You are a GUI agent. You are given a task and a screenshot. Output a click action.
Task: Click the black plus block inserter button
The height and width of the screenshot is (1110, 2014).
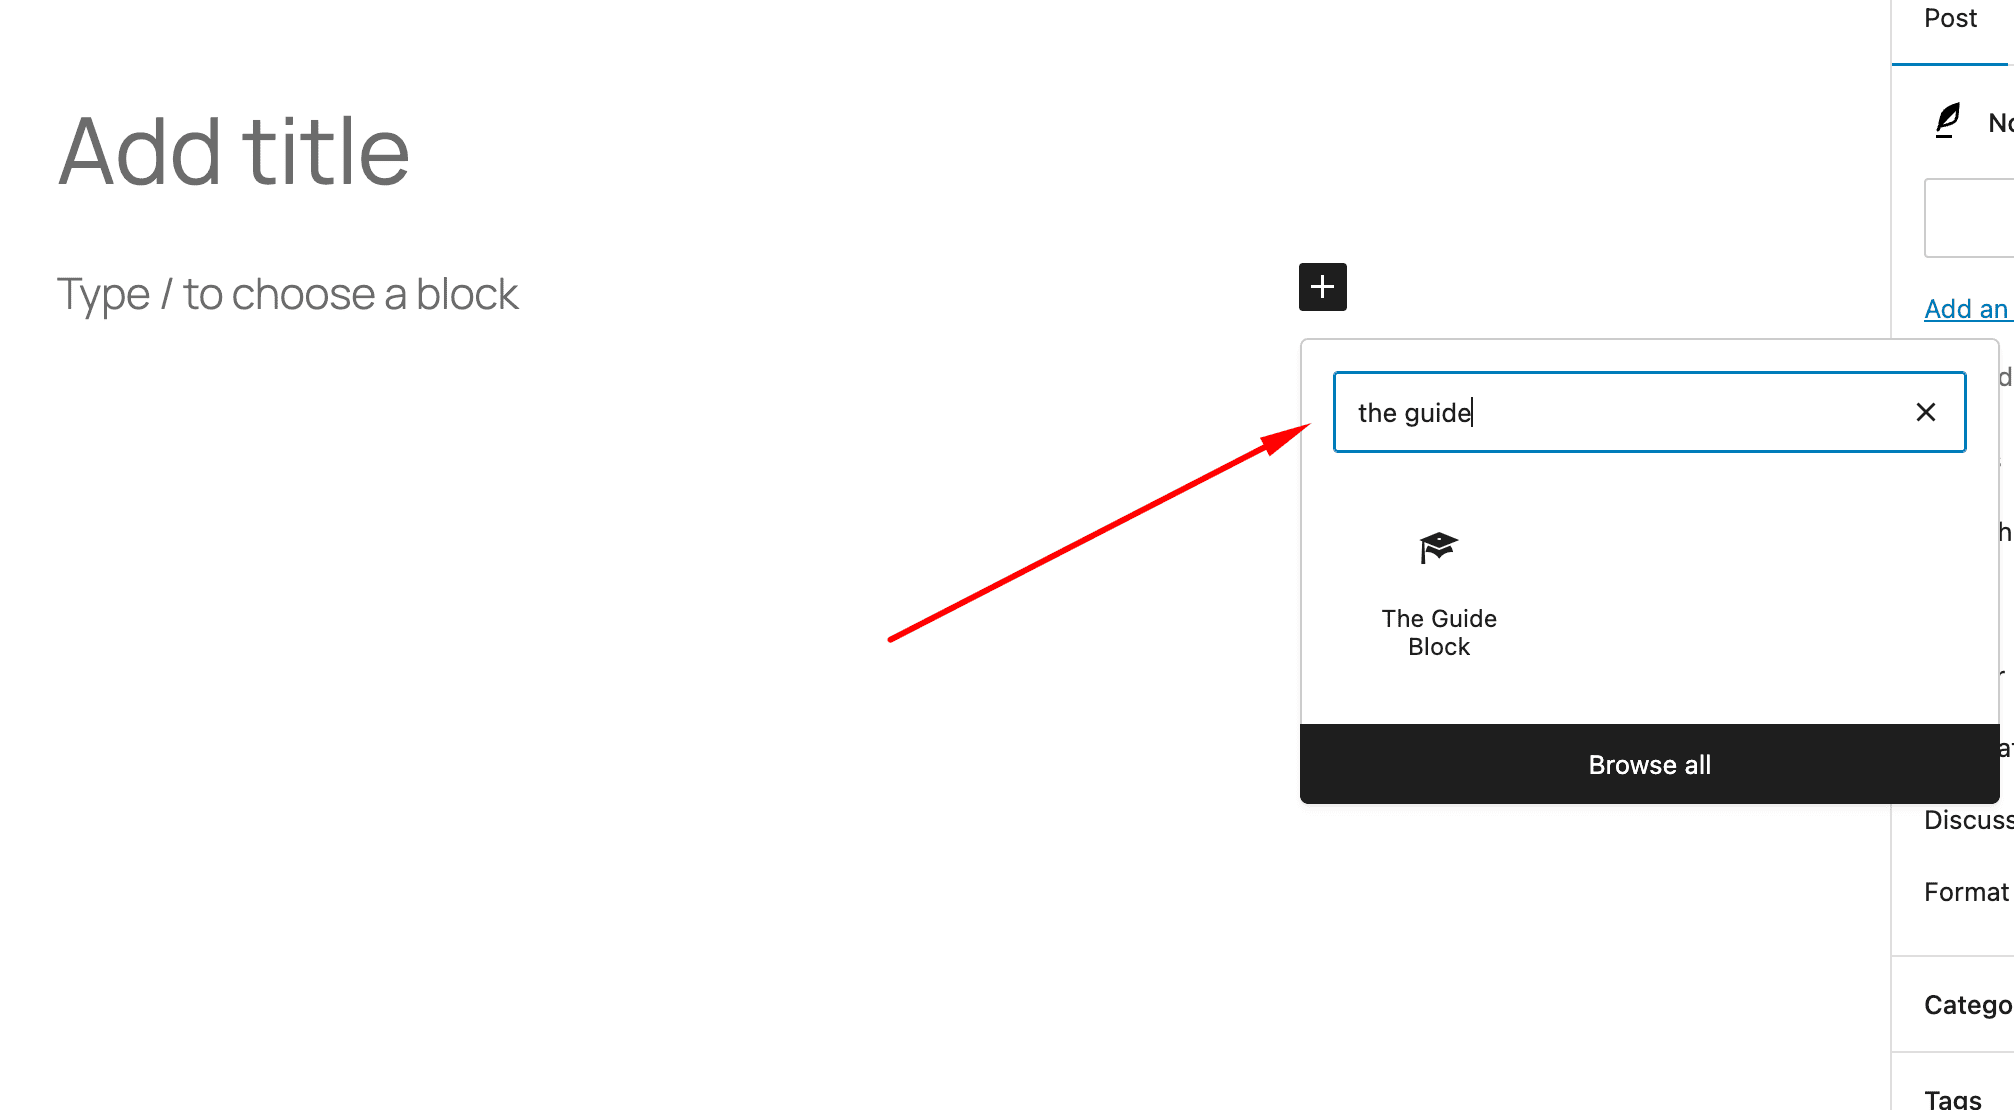(1322, 287)
